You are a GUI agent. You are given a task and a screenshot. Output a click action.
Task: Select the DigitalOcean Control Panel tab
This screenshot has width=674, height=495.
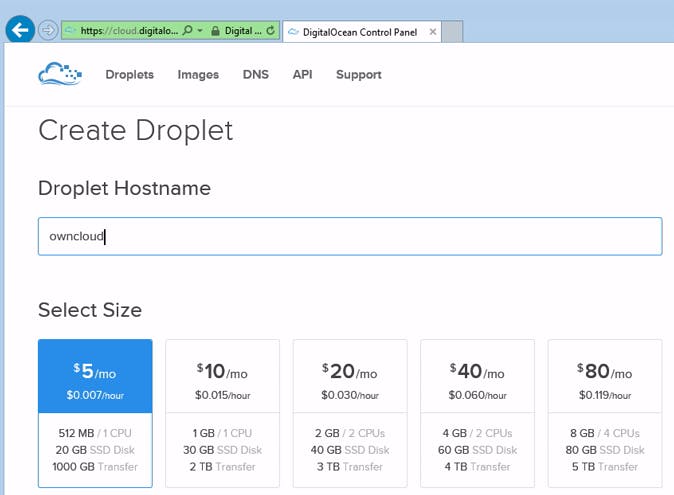(362, 32)
